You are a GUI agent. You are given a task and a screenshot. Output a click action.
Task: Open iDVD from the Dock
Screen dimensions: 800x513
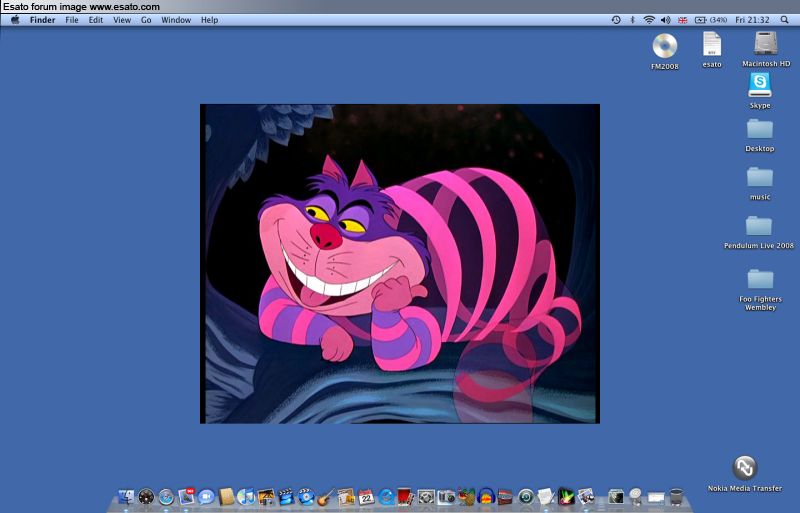coord(306,497)
